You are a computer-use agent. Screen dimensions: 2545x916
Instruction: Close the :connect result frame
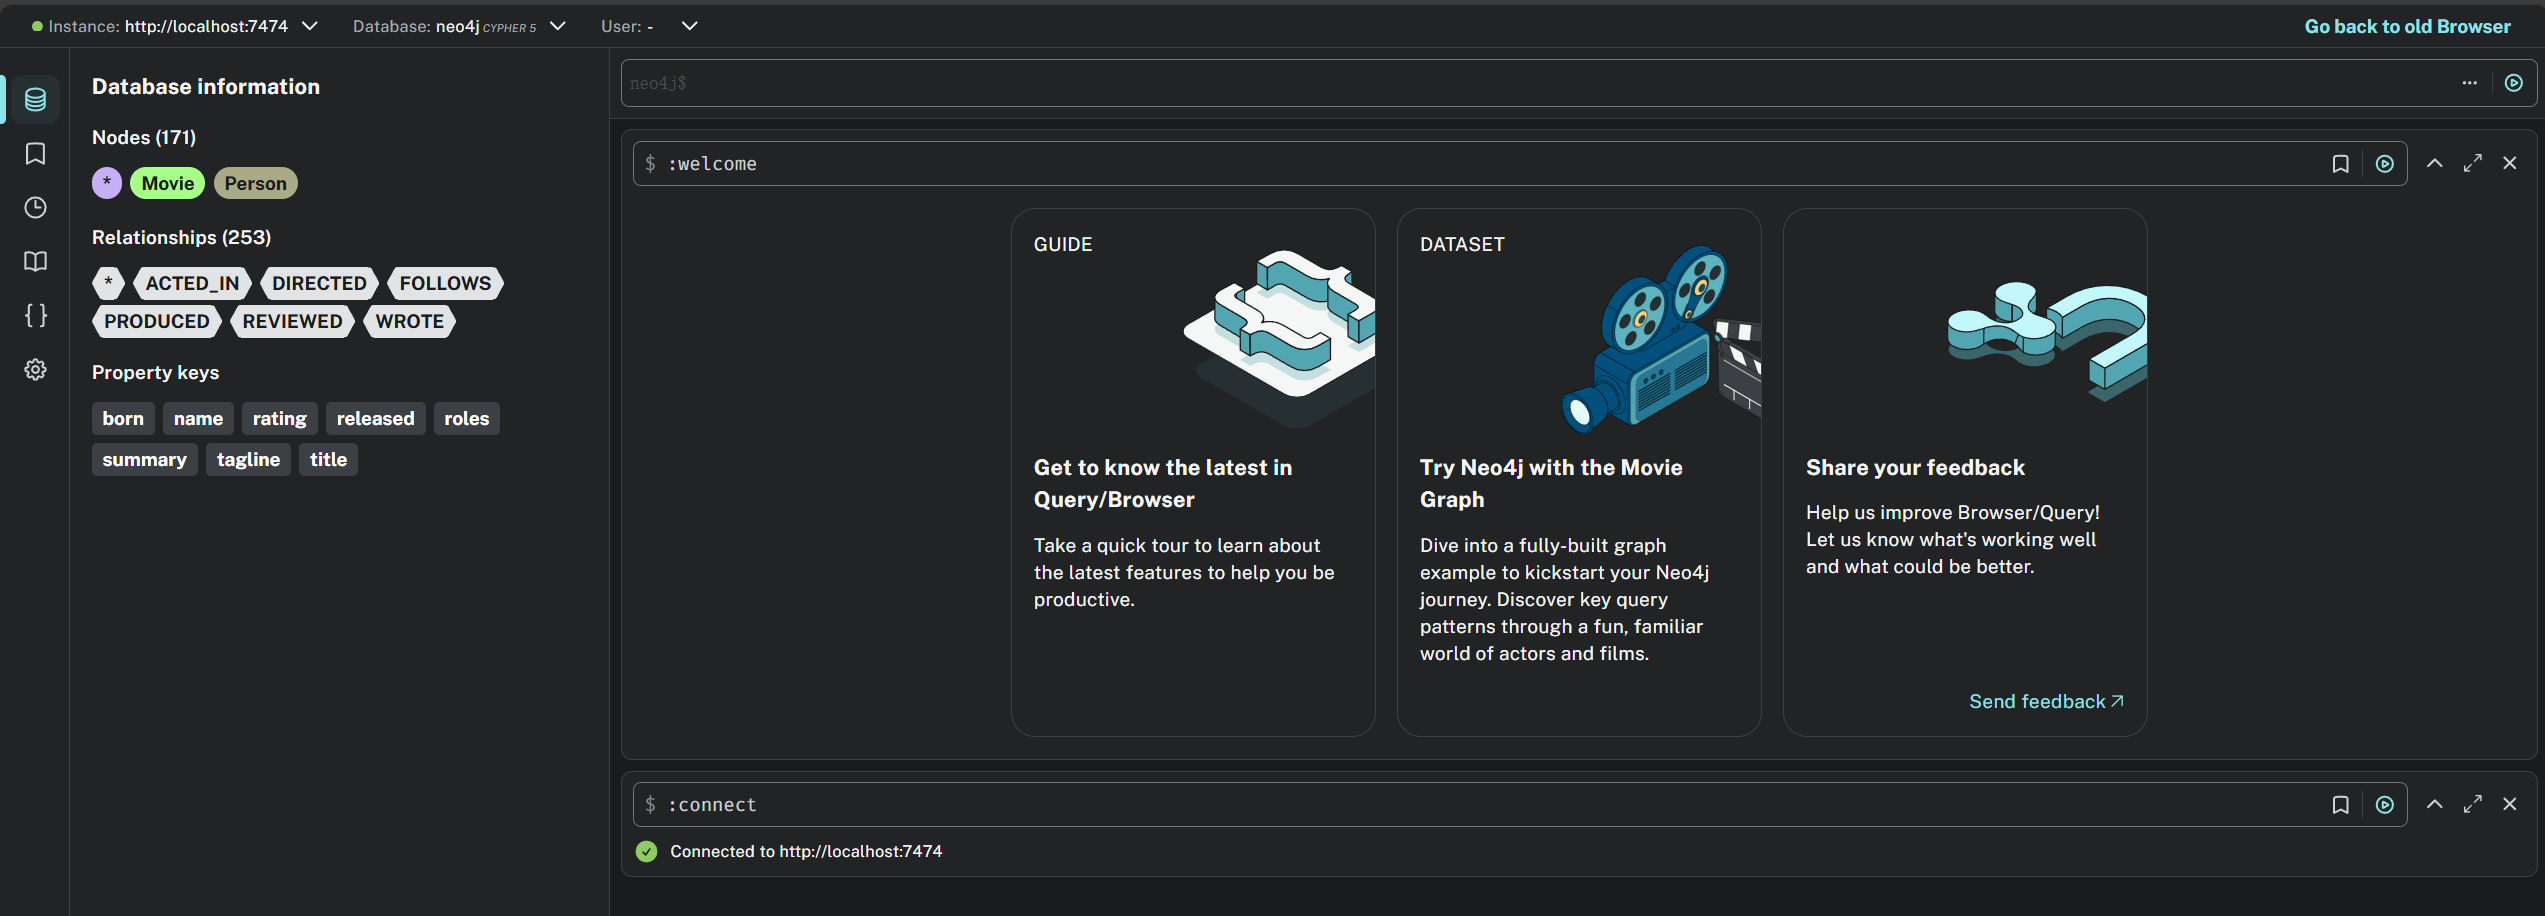[2509, 804]
